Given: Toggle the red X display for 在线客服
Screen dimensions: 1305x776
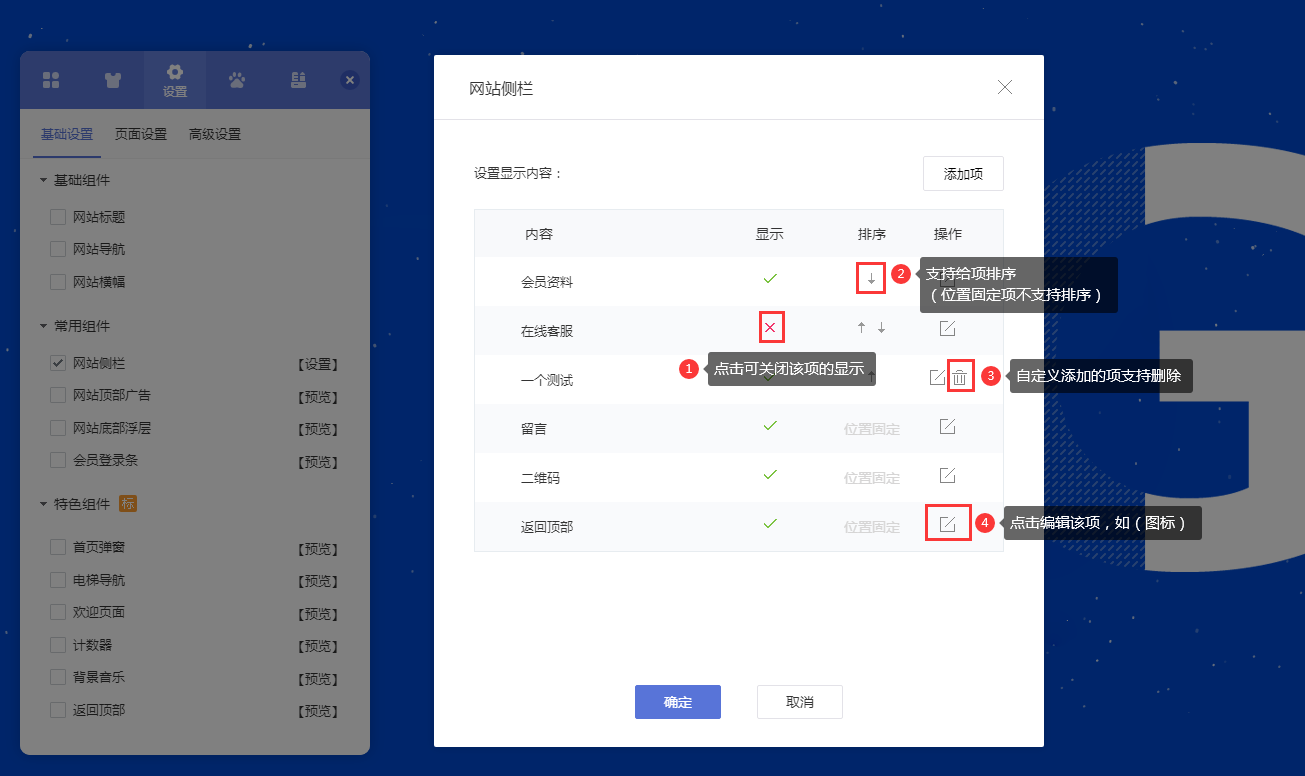Looking at the screenshot, I should coord(770,327).
